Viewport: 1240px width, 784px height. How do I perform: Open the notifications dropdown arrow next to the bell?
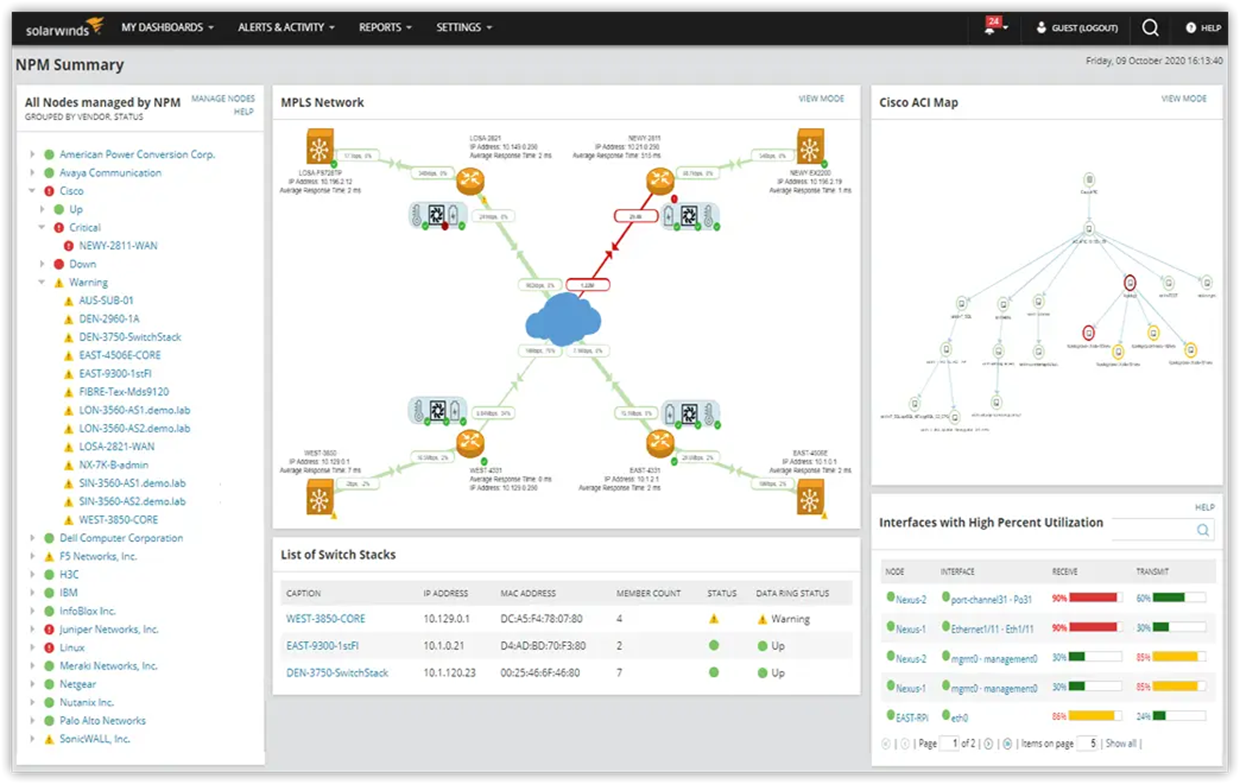point(1005,28)
